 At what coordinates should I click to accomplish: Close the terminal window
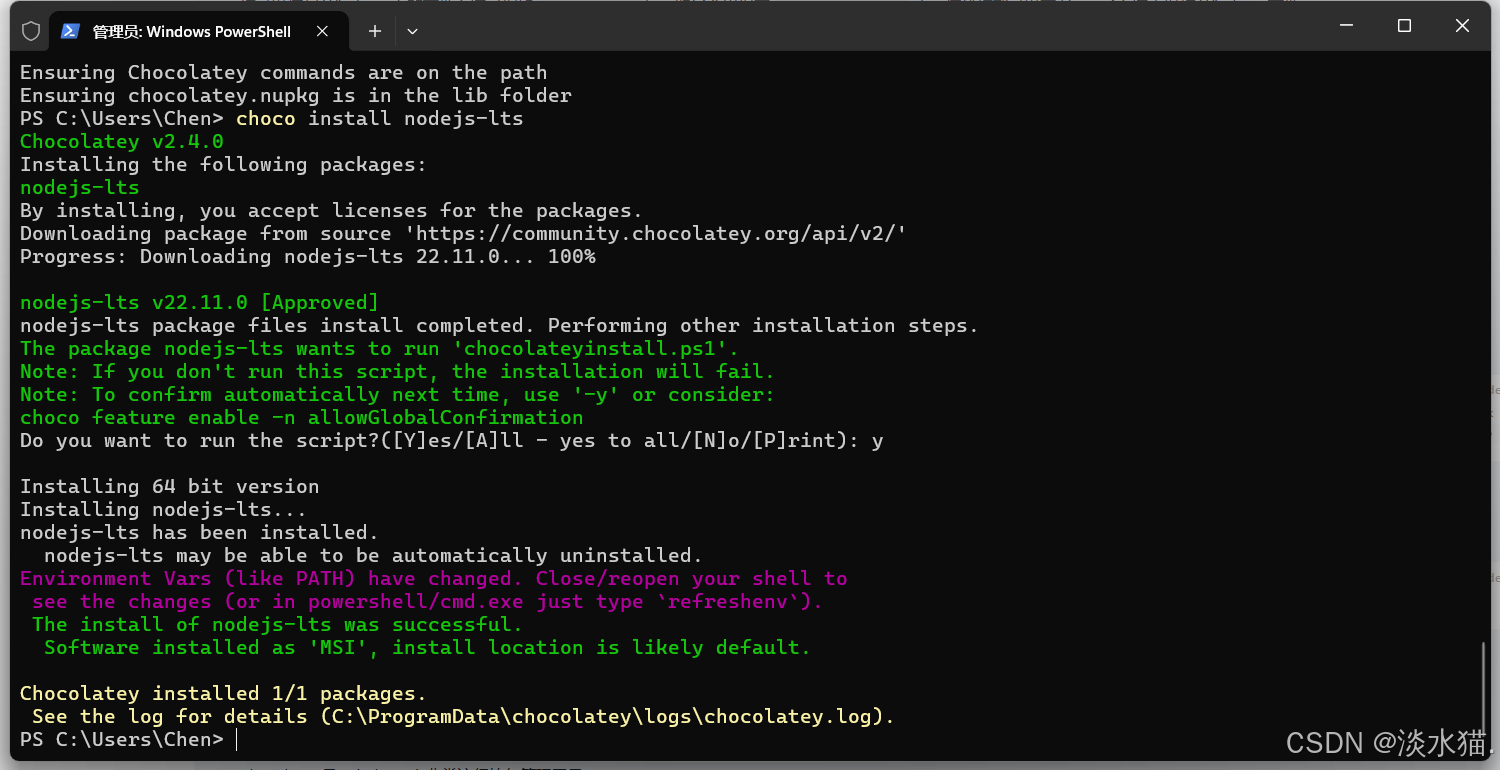[x=1462, y=26]
